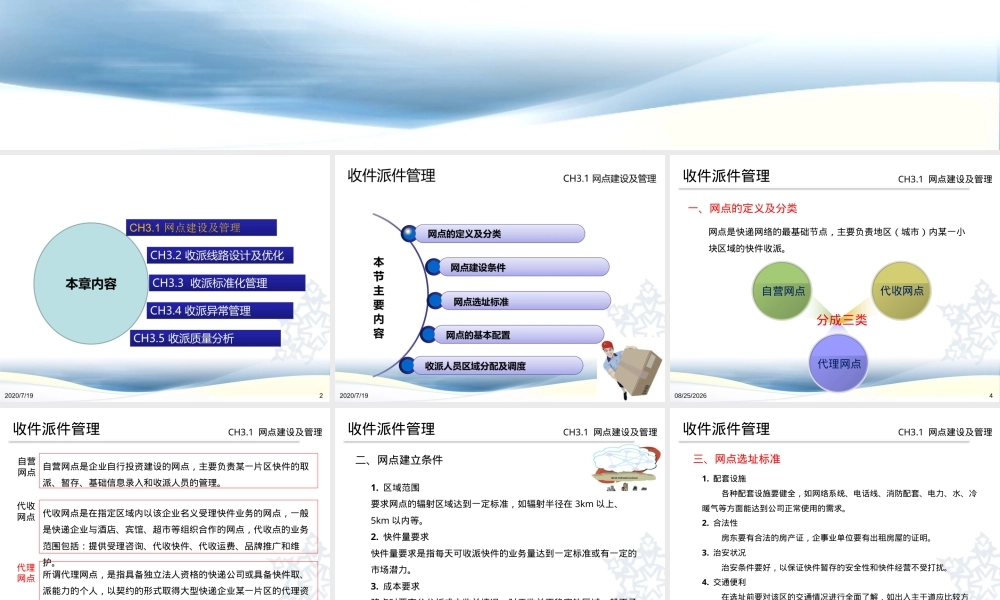The width and height of the screenshot is (1000, 600).
Task: Click the courier carrying a box image
Action: (633, 370)
